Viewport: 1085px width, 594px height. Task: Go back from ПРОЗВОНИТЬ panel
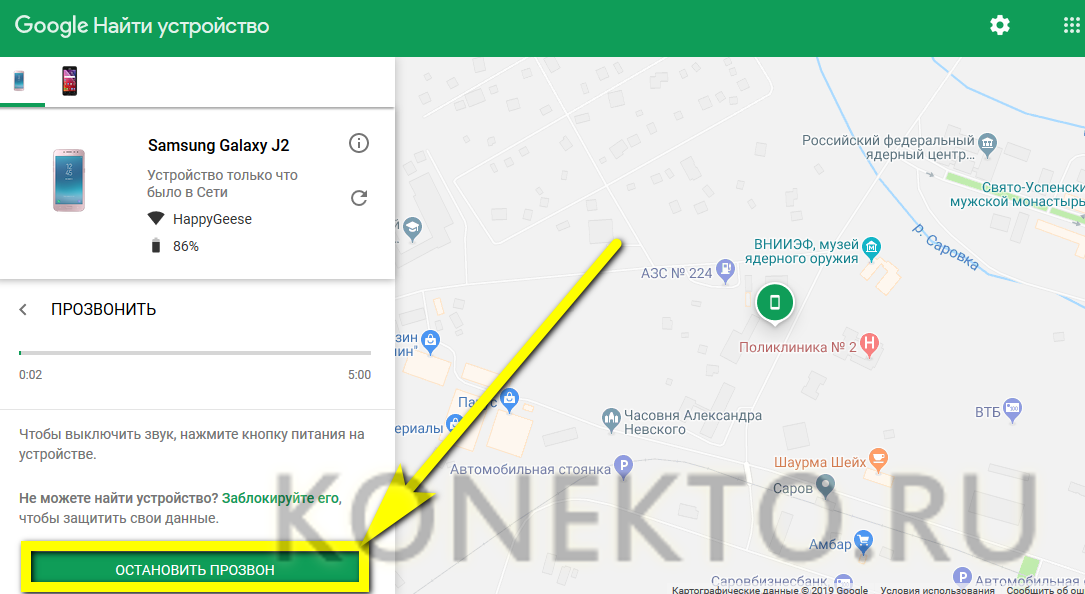24,310
